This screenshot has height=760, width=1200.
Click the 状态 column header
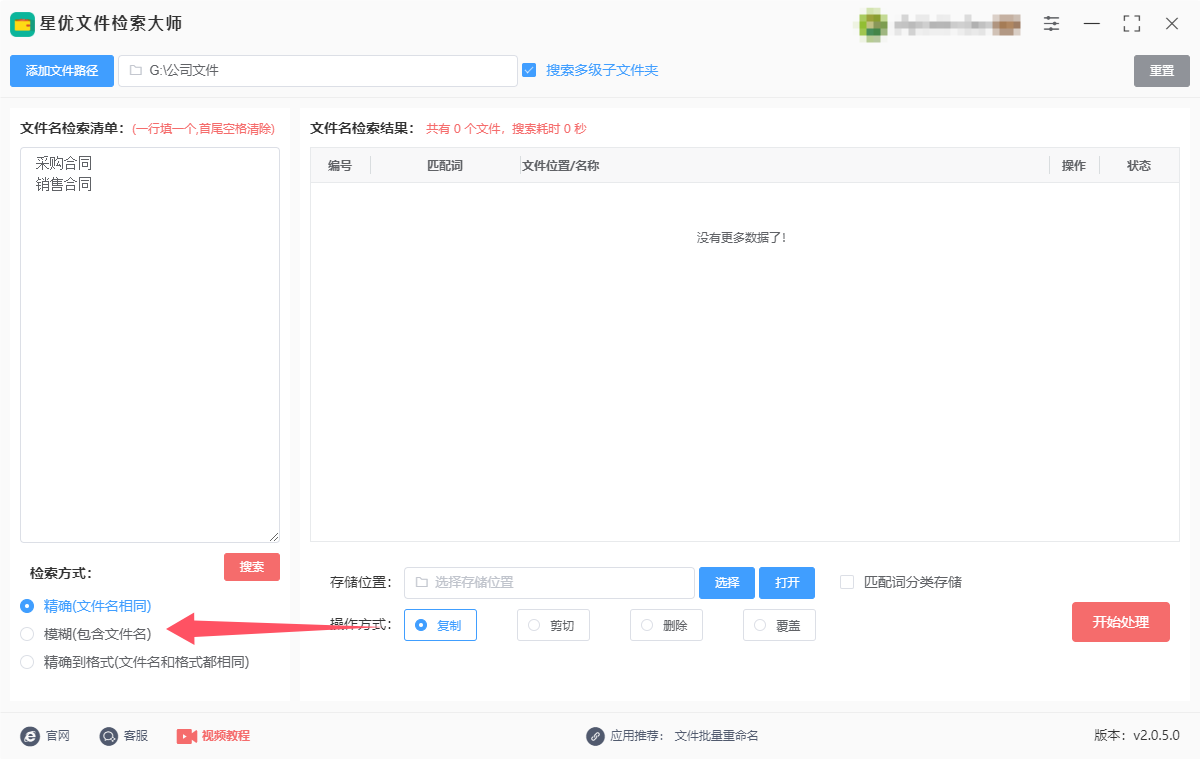[1139, 166]
